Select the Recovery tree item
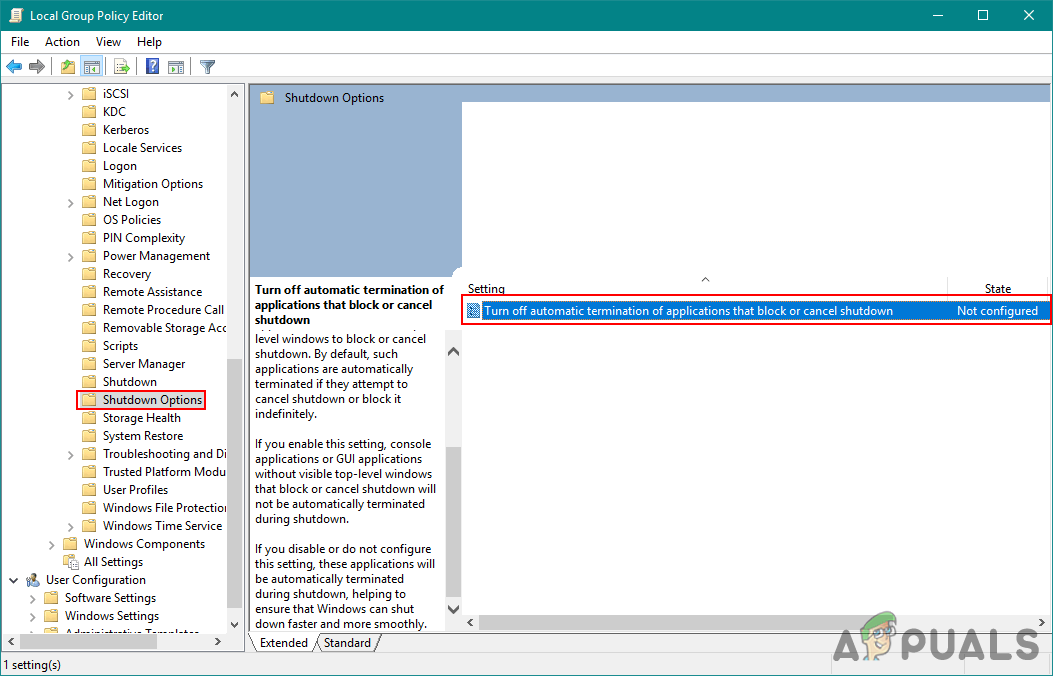1053x676 pixels. pyautogui.click(x=127, y=274)
